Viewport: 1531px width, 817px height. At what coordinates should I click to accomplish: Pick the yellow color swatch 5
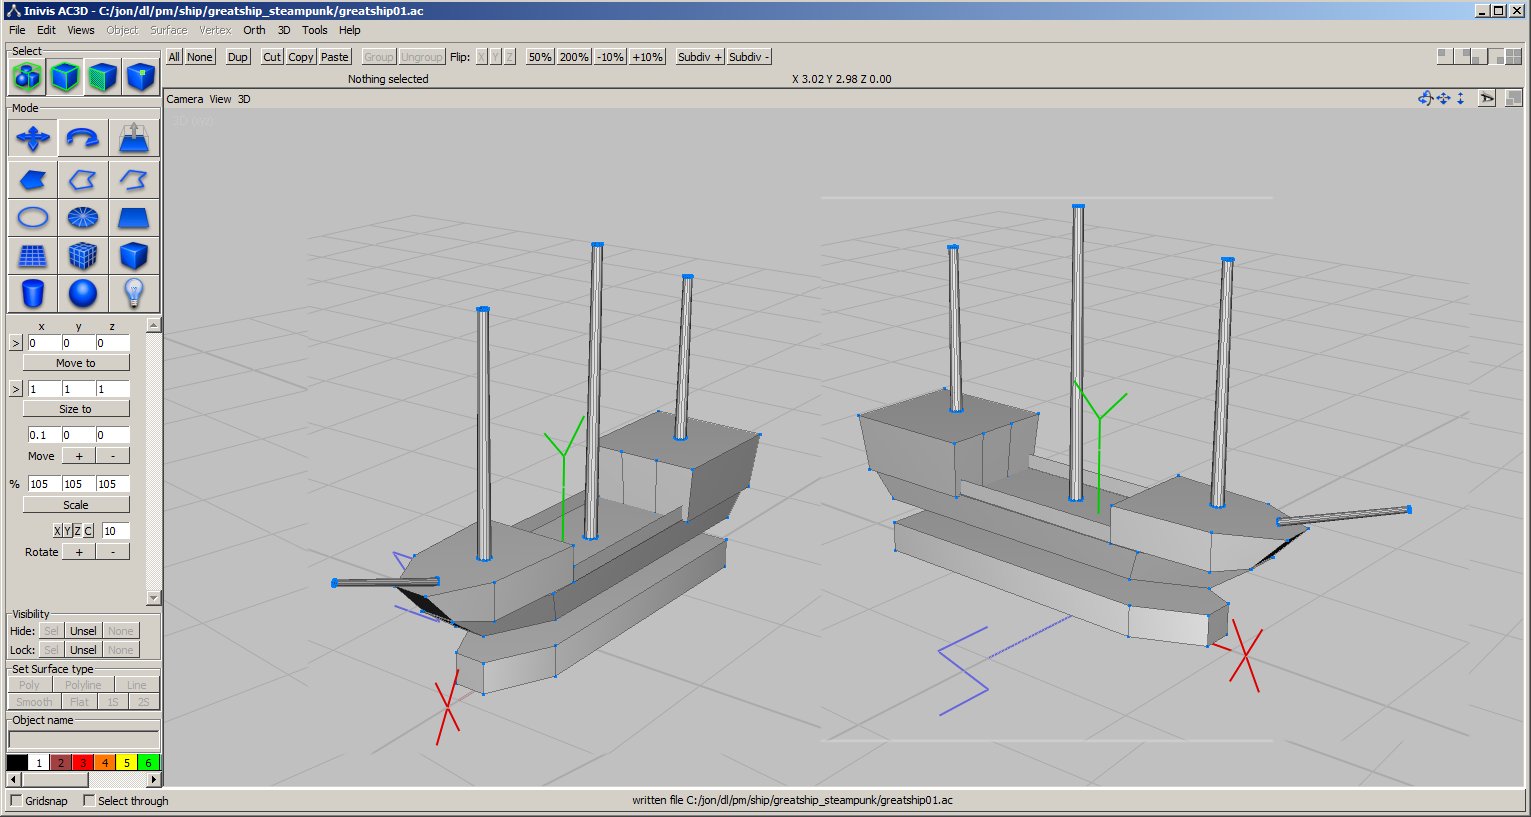pyautogui.click(x=127, y=763)
